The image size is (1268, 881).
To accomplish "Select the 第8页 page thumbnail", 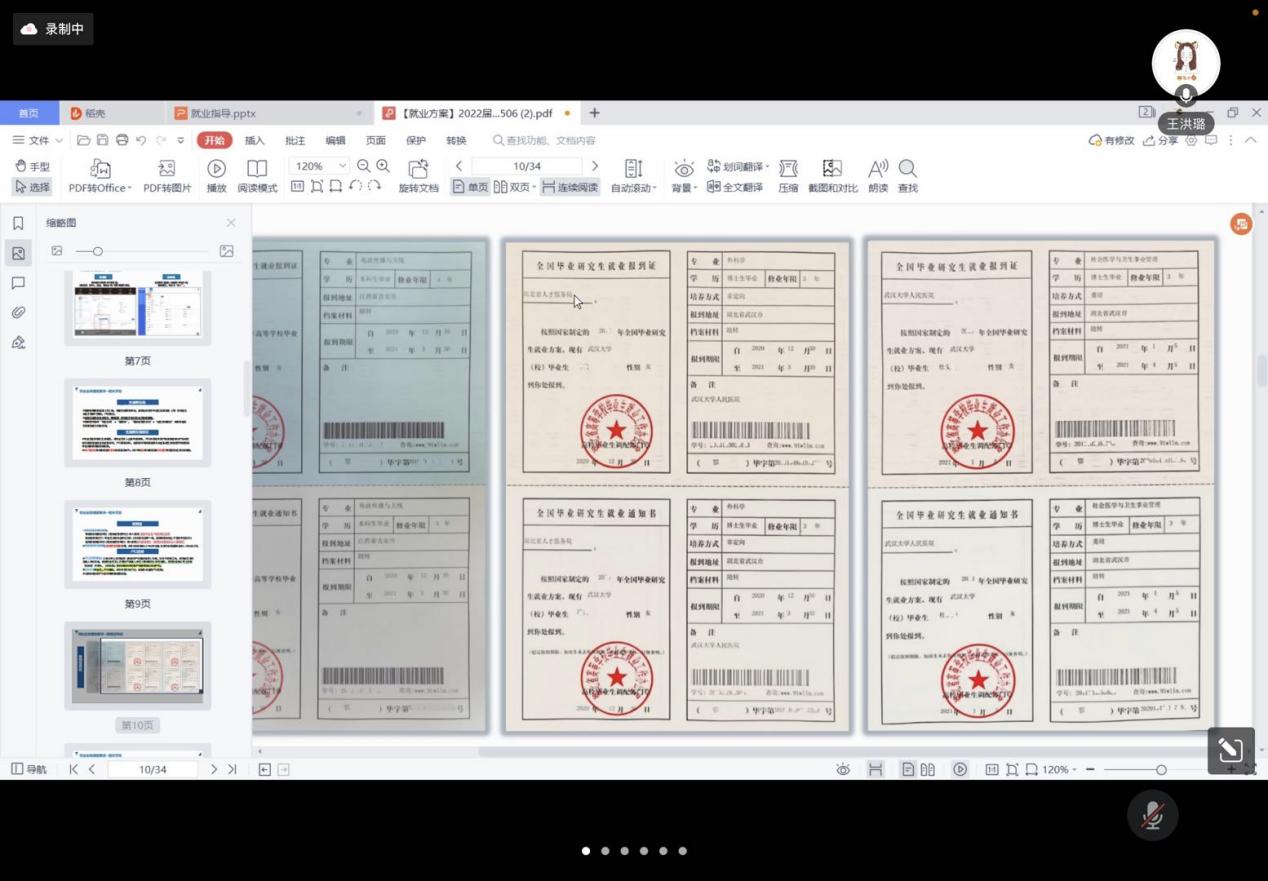I will 137,423.
